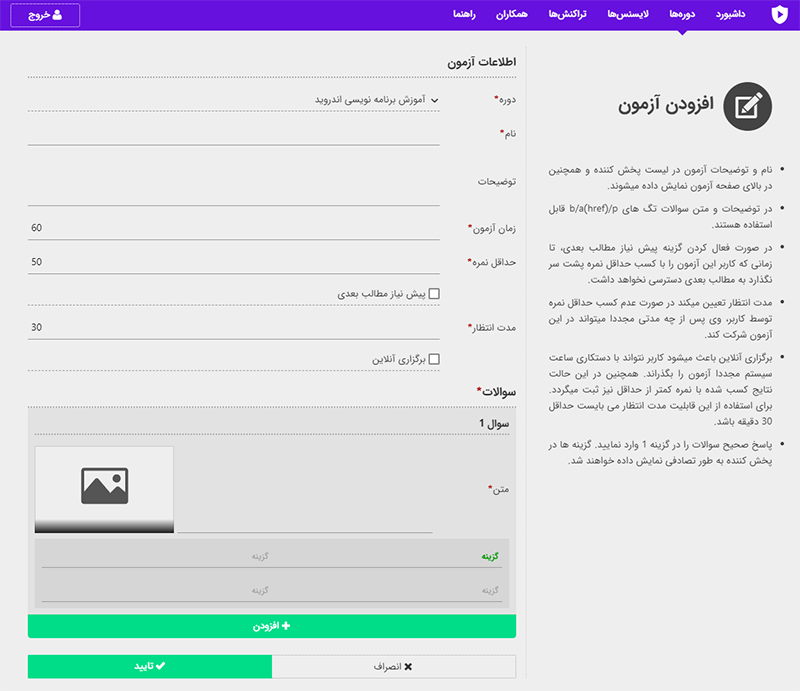The image size is (800, 691).
Task: Select همکاران from the top menu
Action: point(511,14)
